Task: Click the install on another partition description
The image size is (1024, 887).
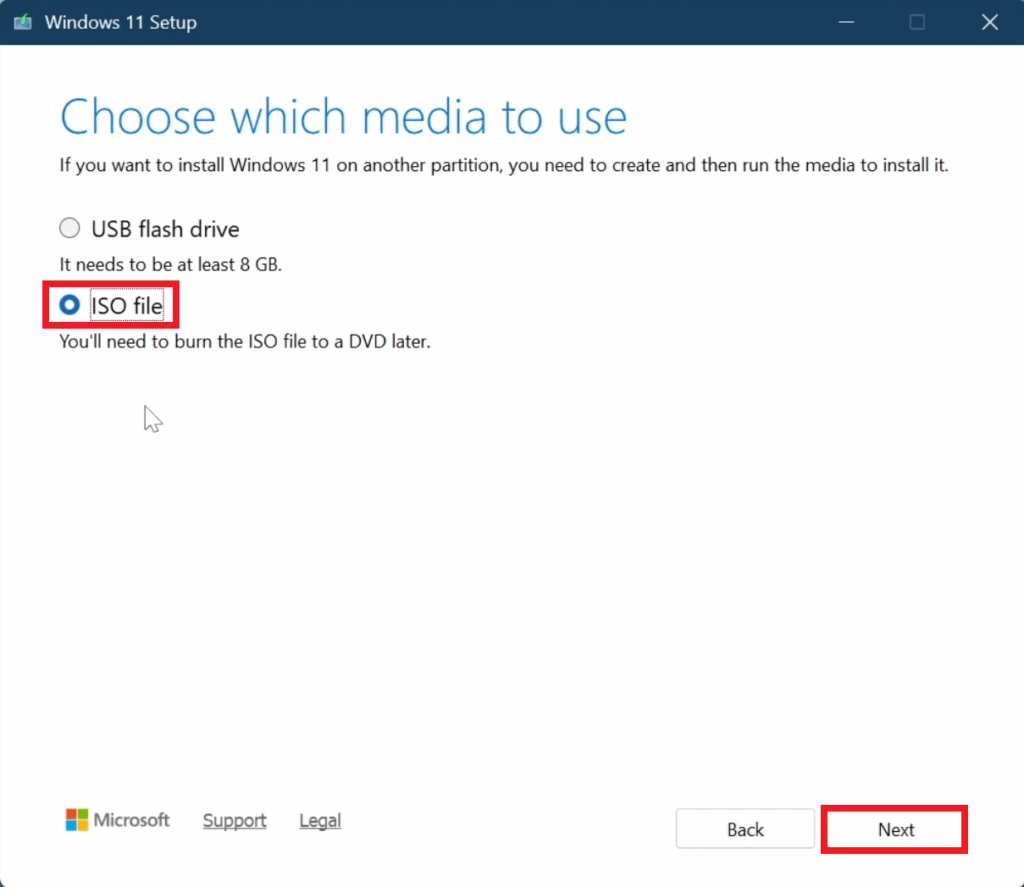Action: point(503,165)
